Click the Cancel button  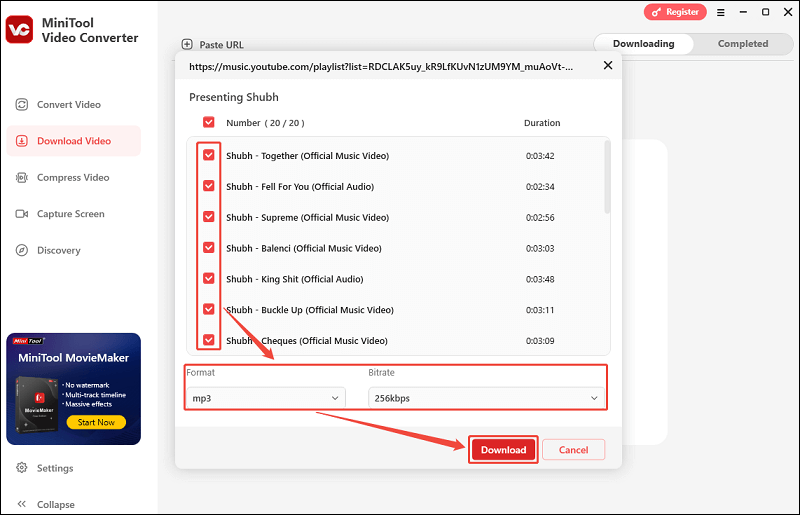[573, 450]
